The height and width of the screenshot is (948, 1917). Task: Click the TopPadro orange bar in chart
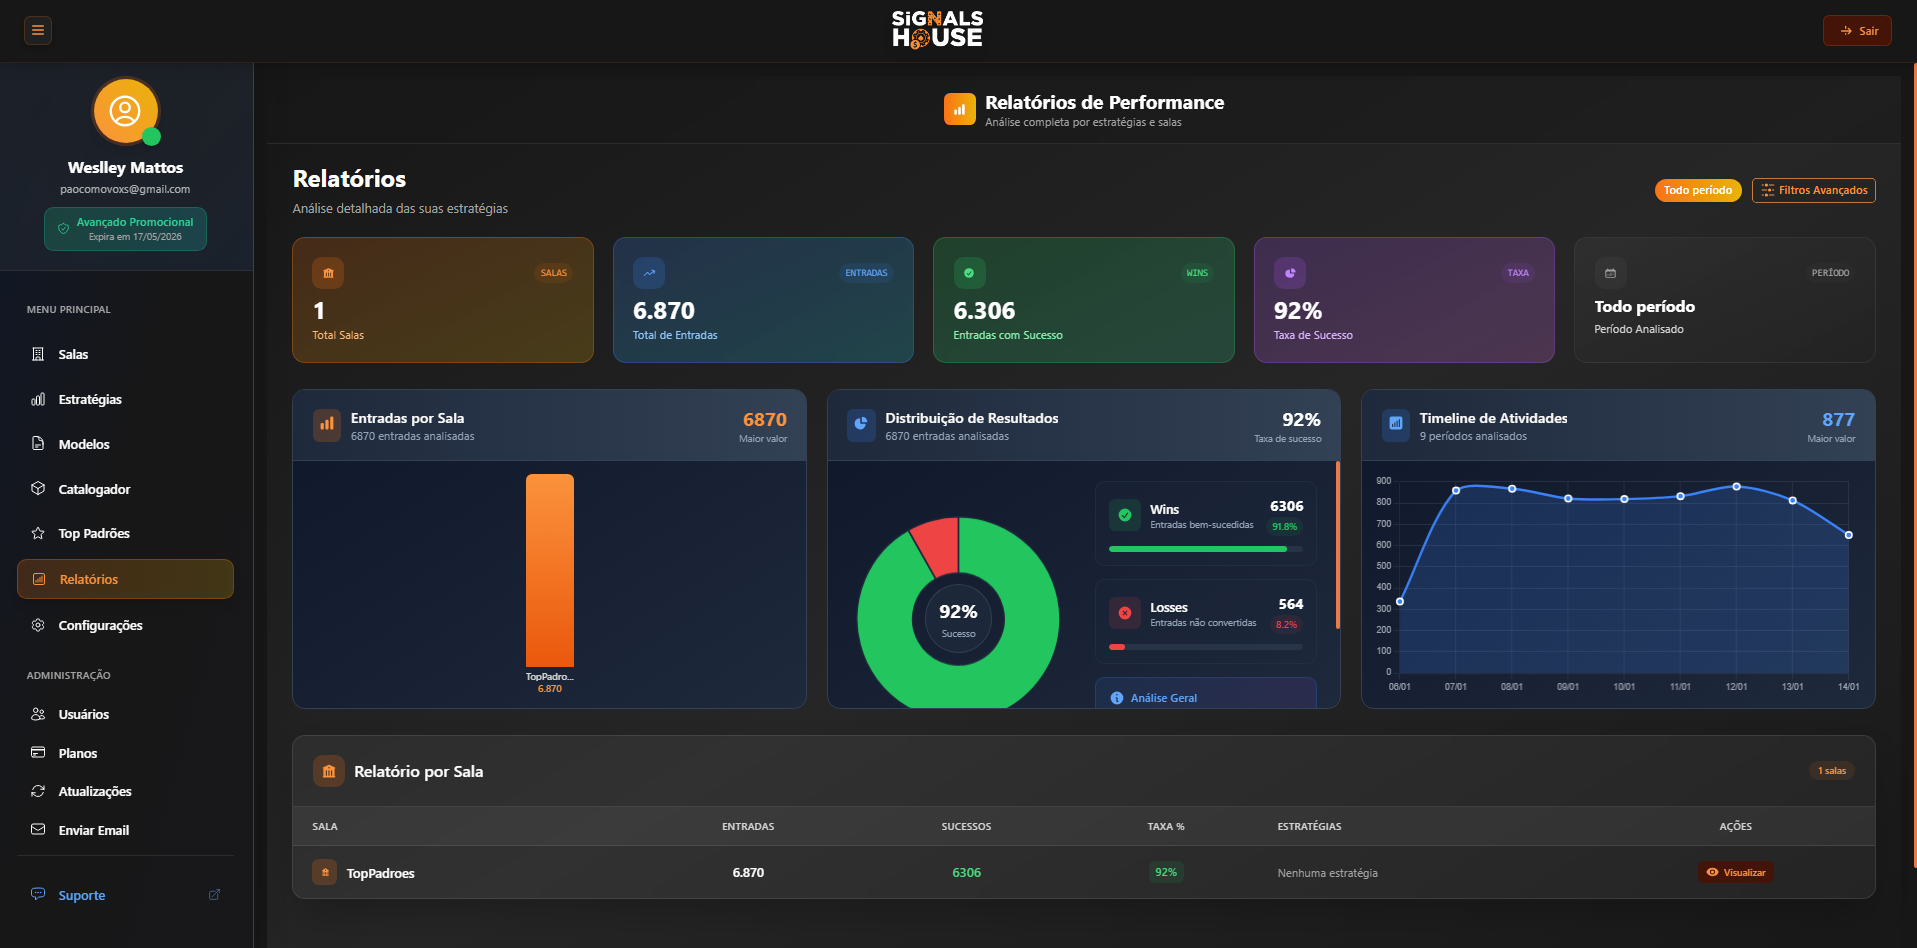[x=550, y=570]
